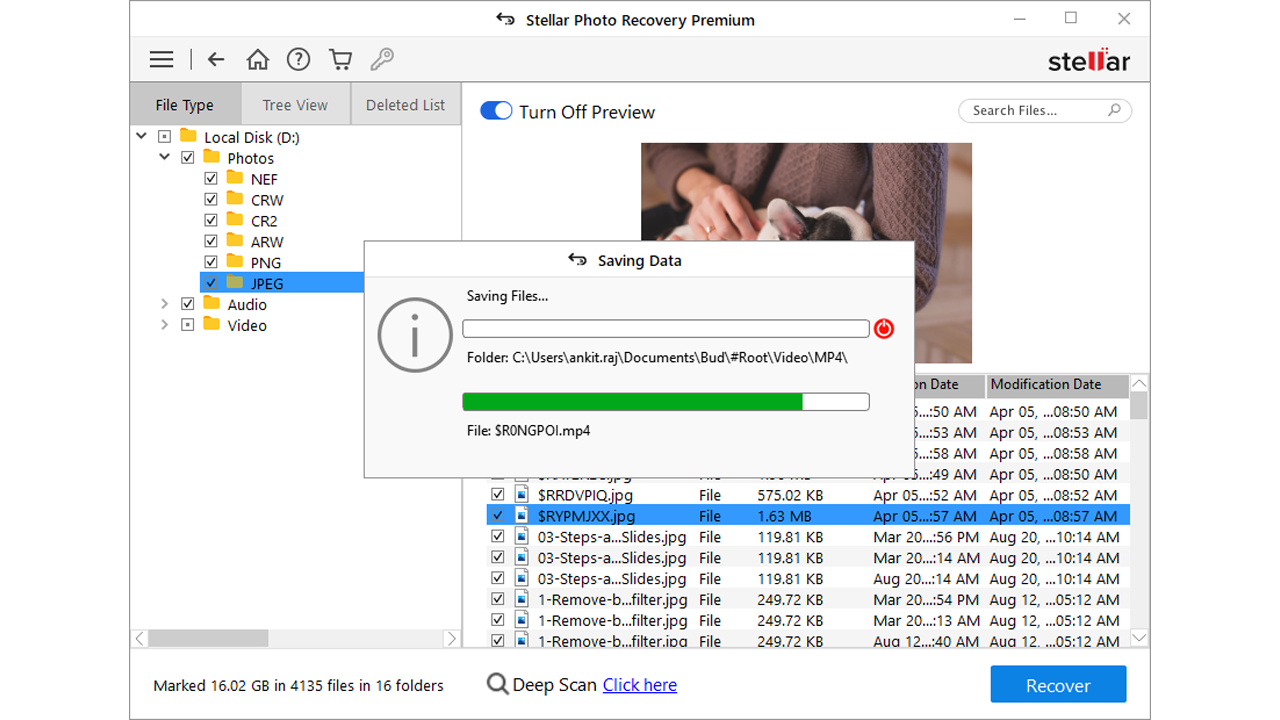Image resolution: width=1280 pixels, height=720 pixels.
Task: Open Deep Scan 'Click here' link
Action: coord(639,685)
